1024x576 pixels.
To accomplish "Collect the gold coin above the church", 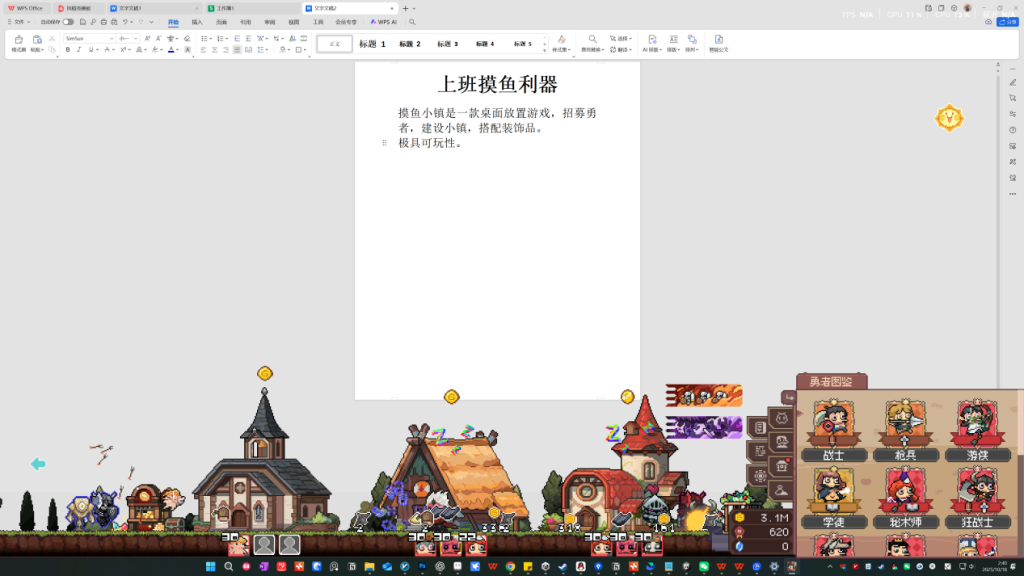I will pos(265,373).
